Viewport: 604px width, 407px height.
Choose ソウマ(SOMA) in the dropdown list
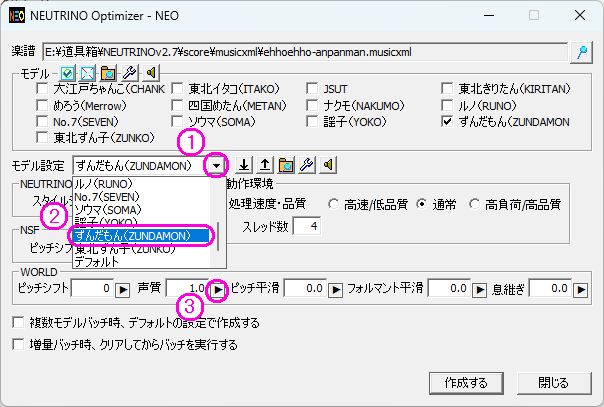[141, 210]
